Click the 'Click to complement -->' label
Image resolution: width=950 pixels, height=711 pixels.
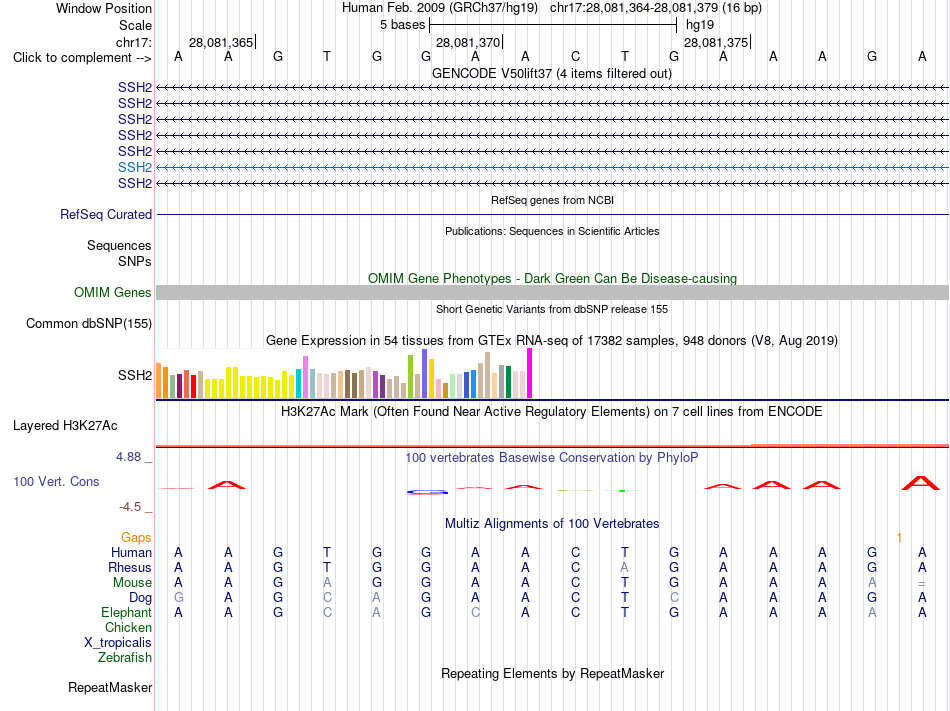point(82,58)
